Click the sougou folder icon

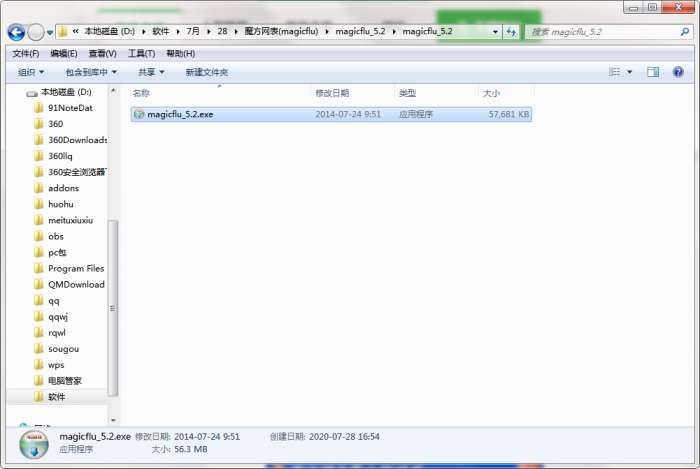[x=39, y=349]
